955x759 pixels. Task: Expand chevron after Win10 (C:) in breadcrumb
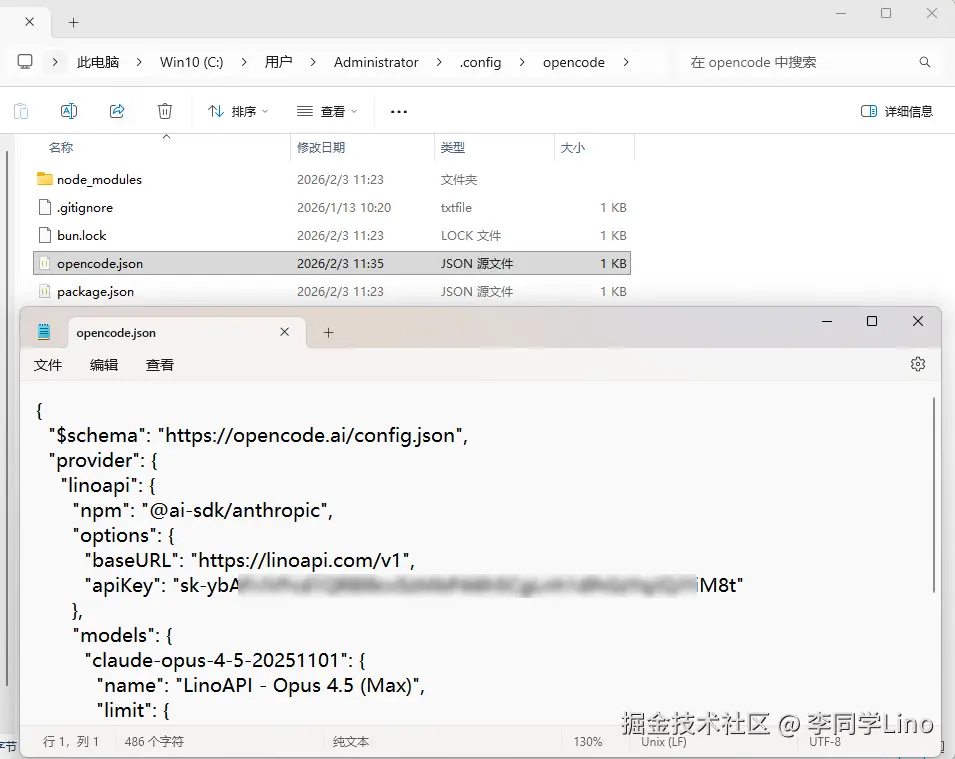coord(244,62)
